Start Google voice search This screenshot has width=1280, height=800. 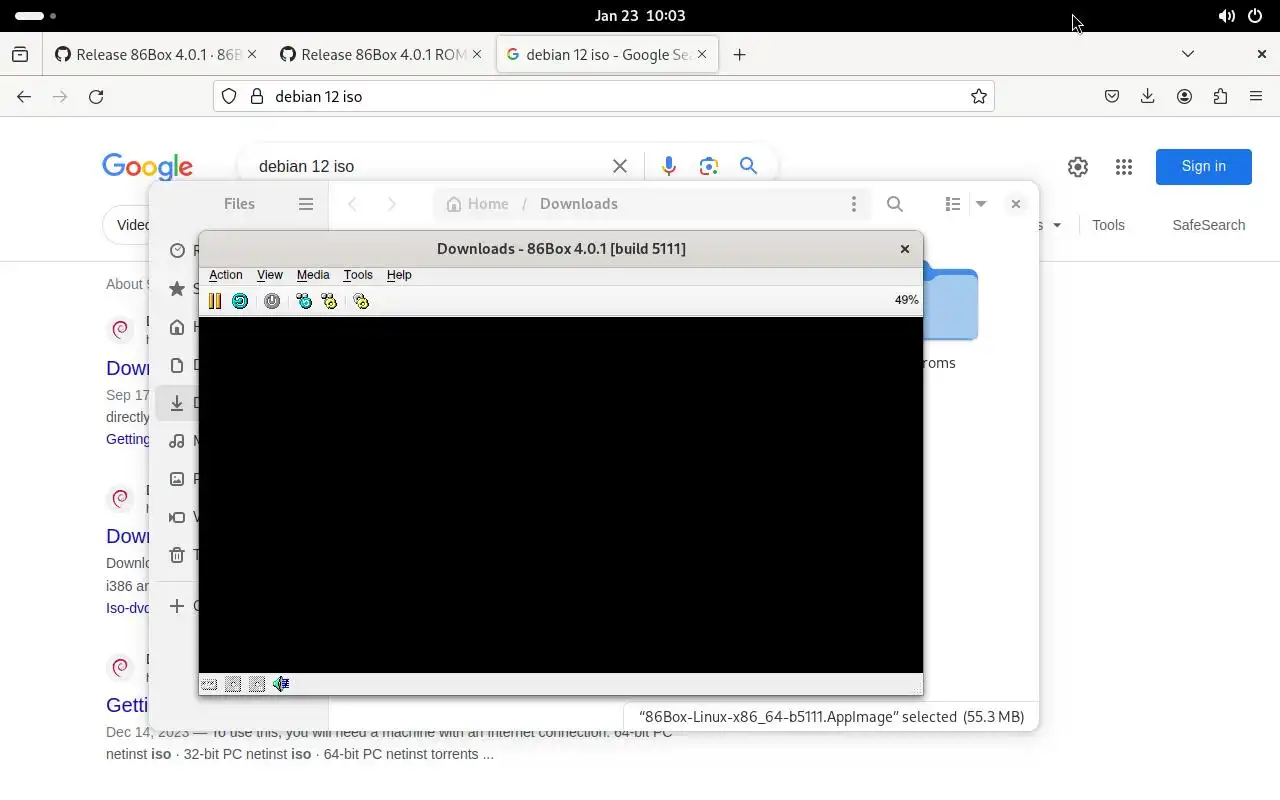[668, 166]
